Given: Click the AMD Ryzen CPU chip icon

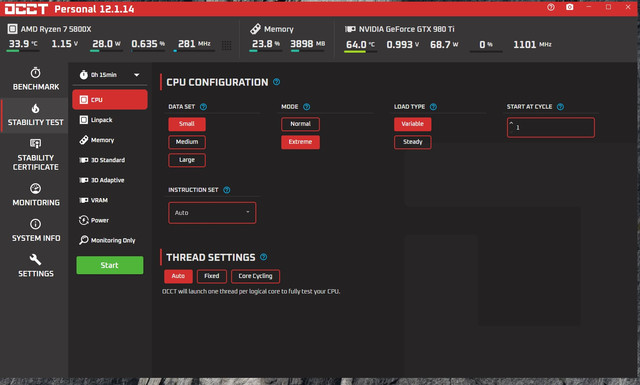Looking at the screenshot, I should [12, 29].
